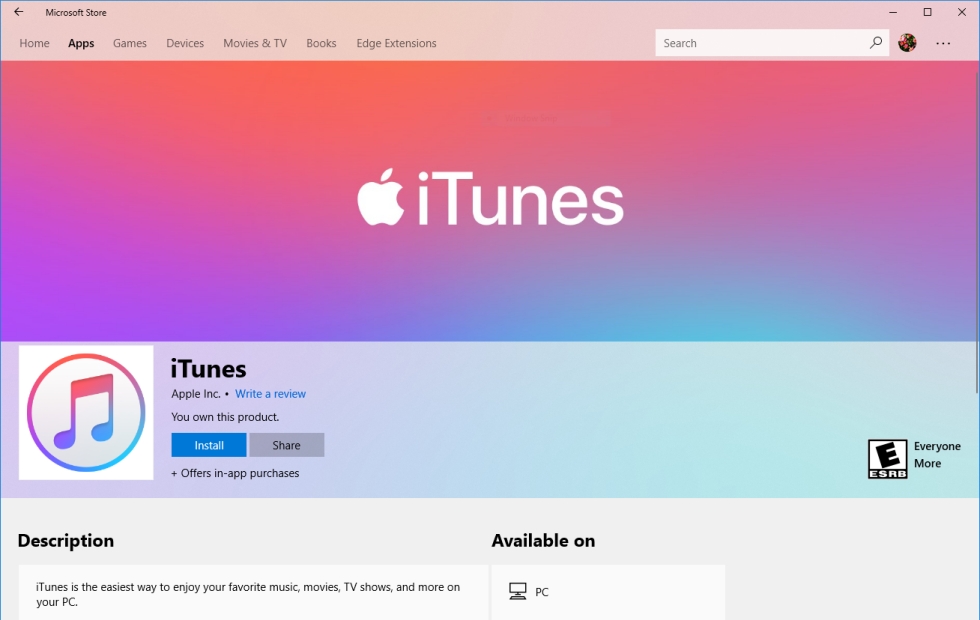Open the Write a review link
The width and height of the screenshot is (980, 620).
click(x=271, y=394)
